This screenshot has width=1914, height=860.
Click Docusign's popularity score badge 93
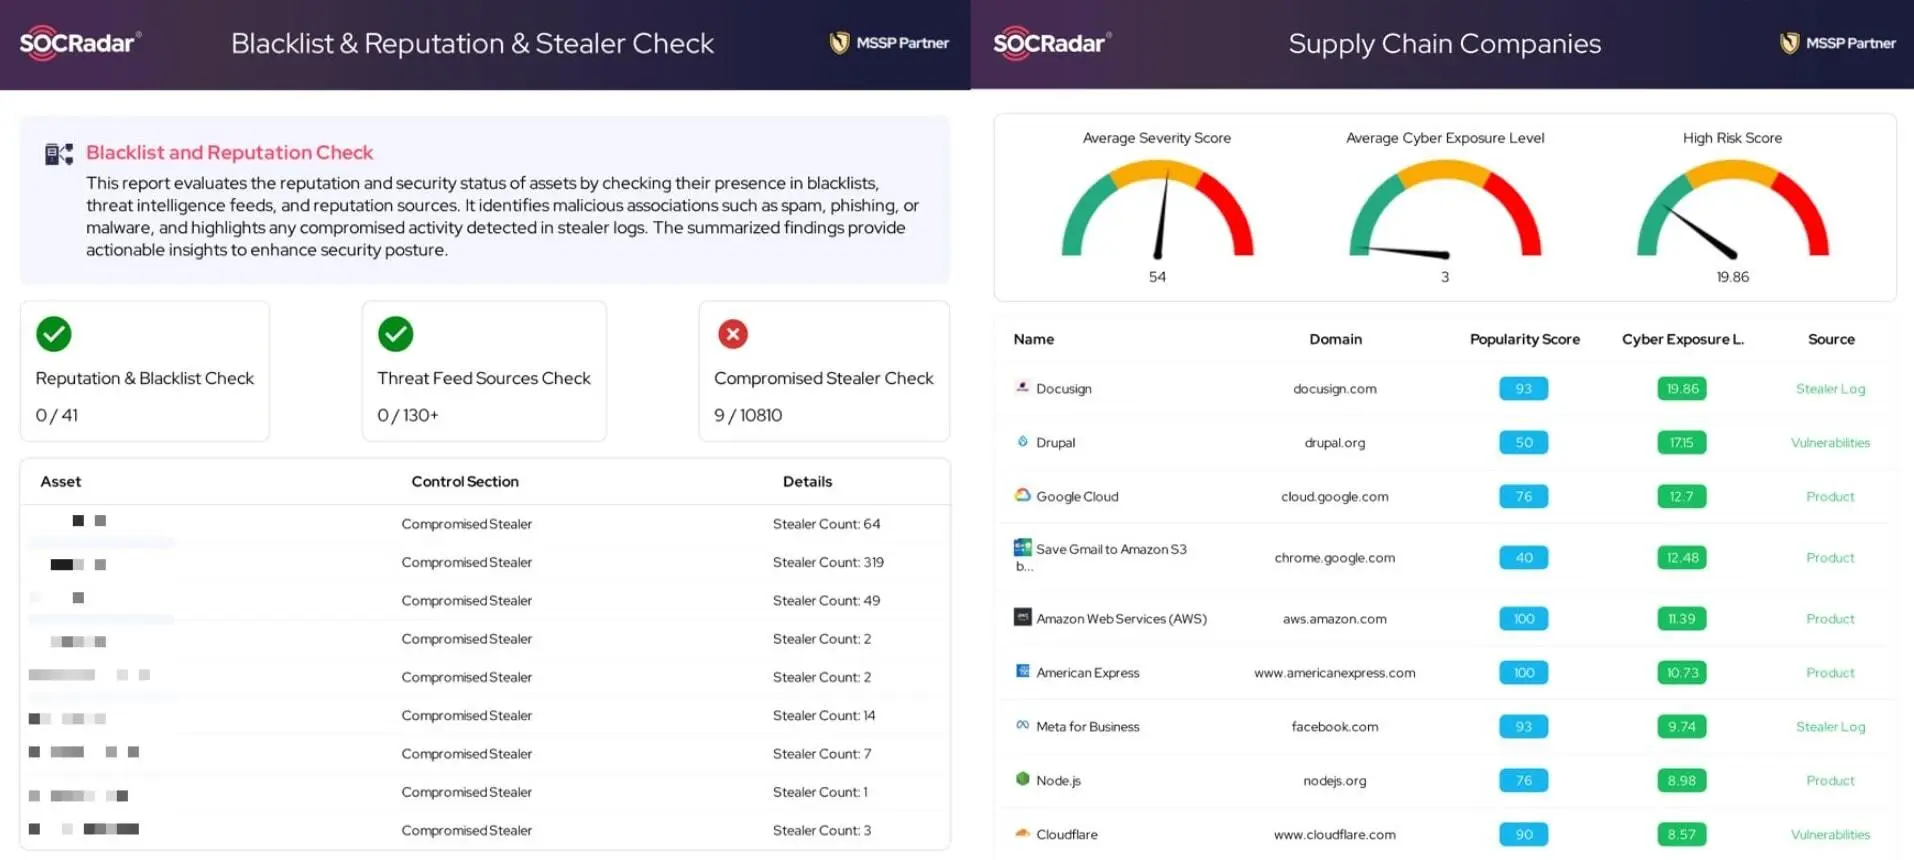pos(1524,389)
